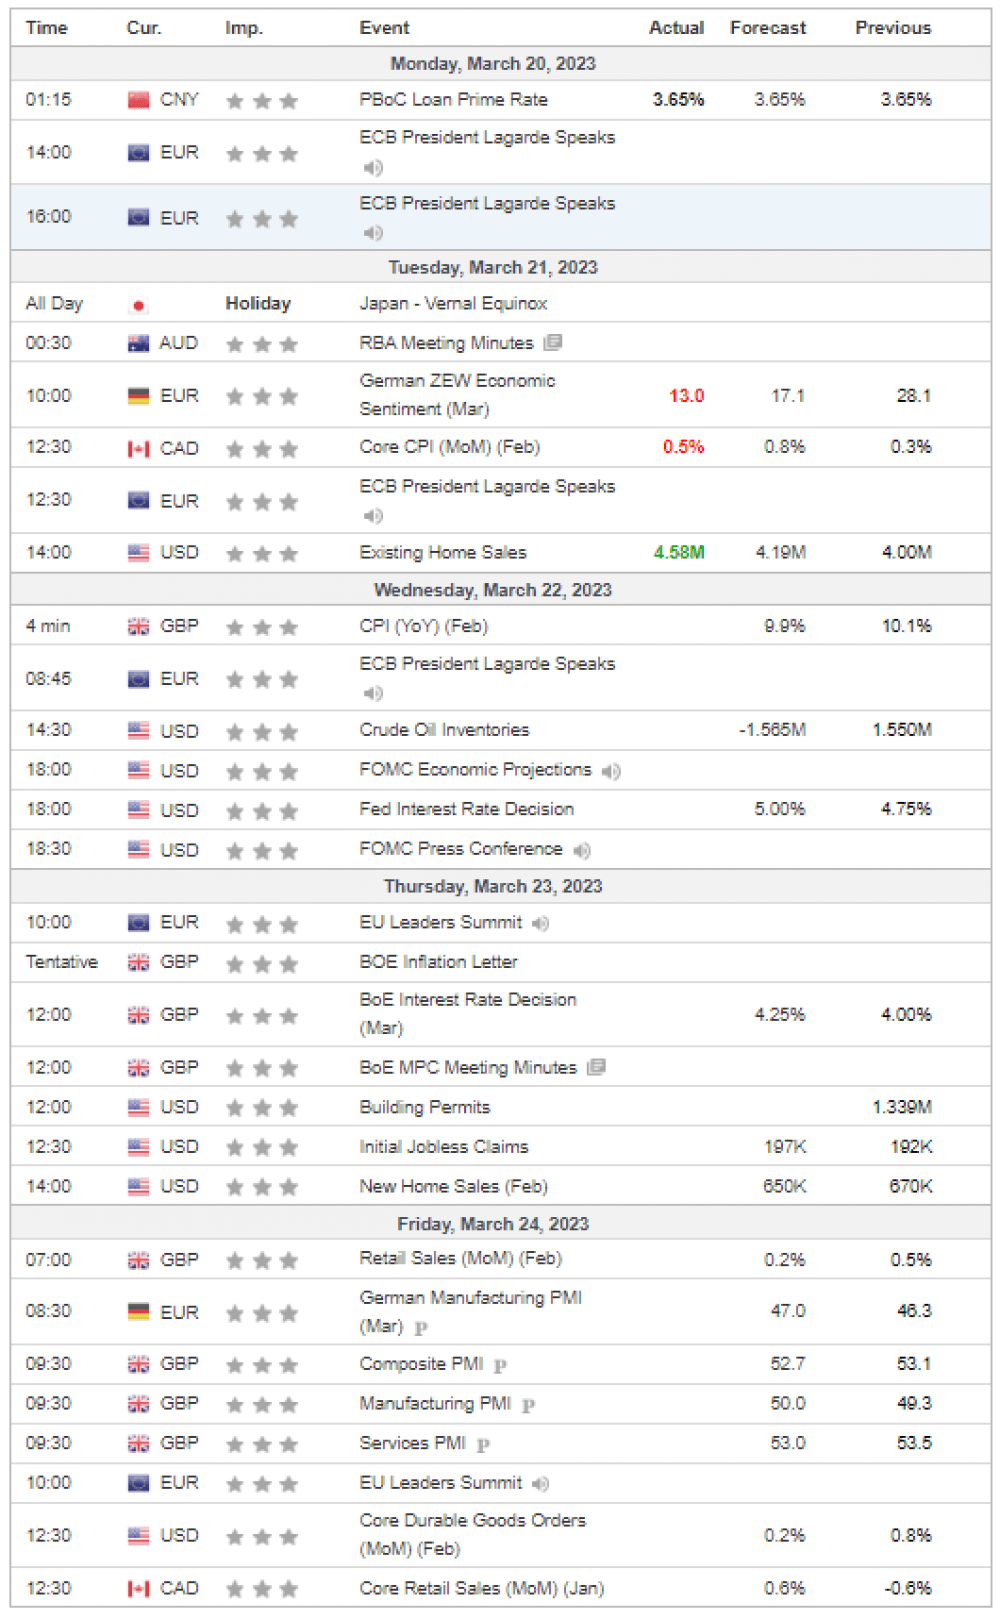Click the Cur. column header
The width and height of the screenshot is (1000, 1619).
(144, 28)
